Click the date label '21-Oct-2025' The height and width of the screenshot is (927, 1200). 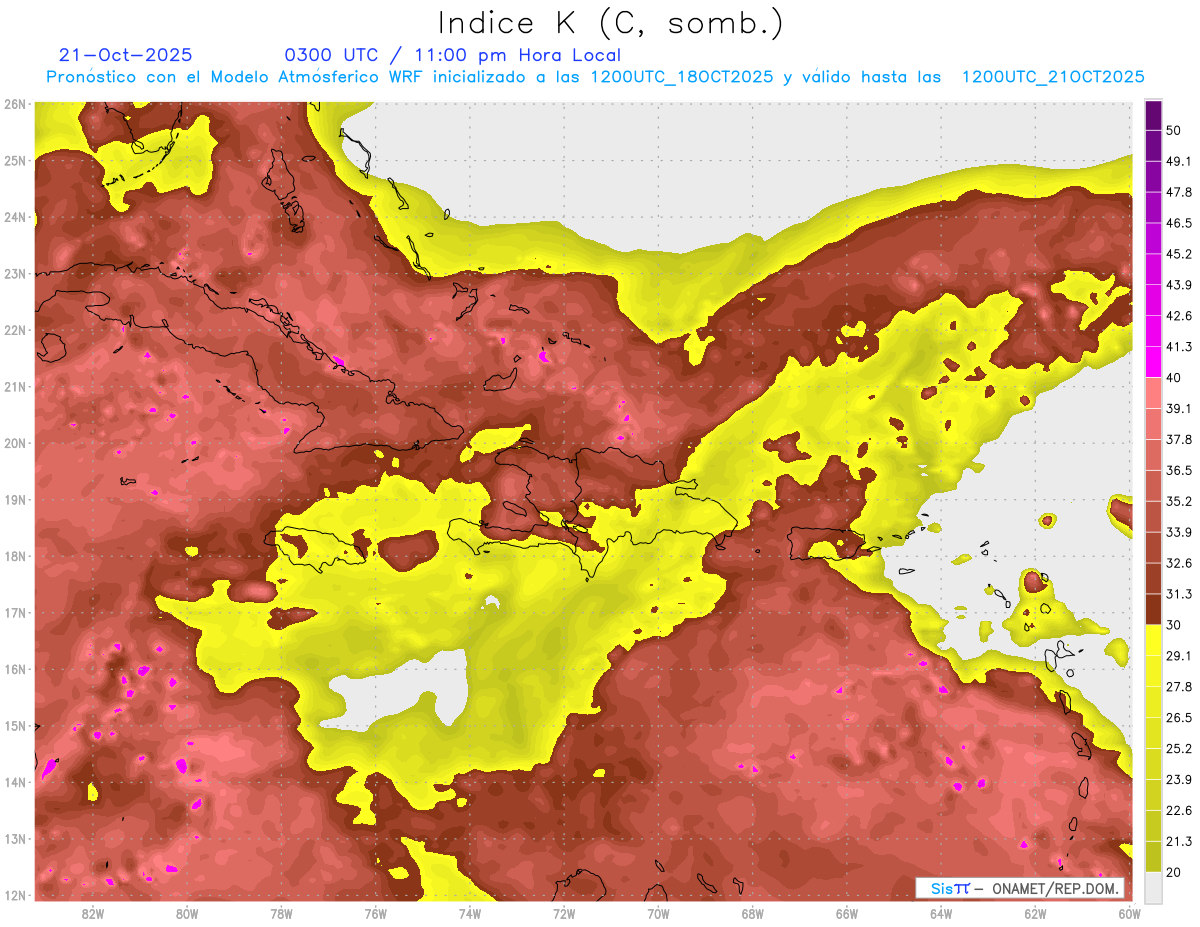click(x=126, y=55)
